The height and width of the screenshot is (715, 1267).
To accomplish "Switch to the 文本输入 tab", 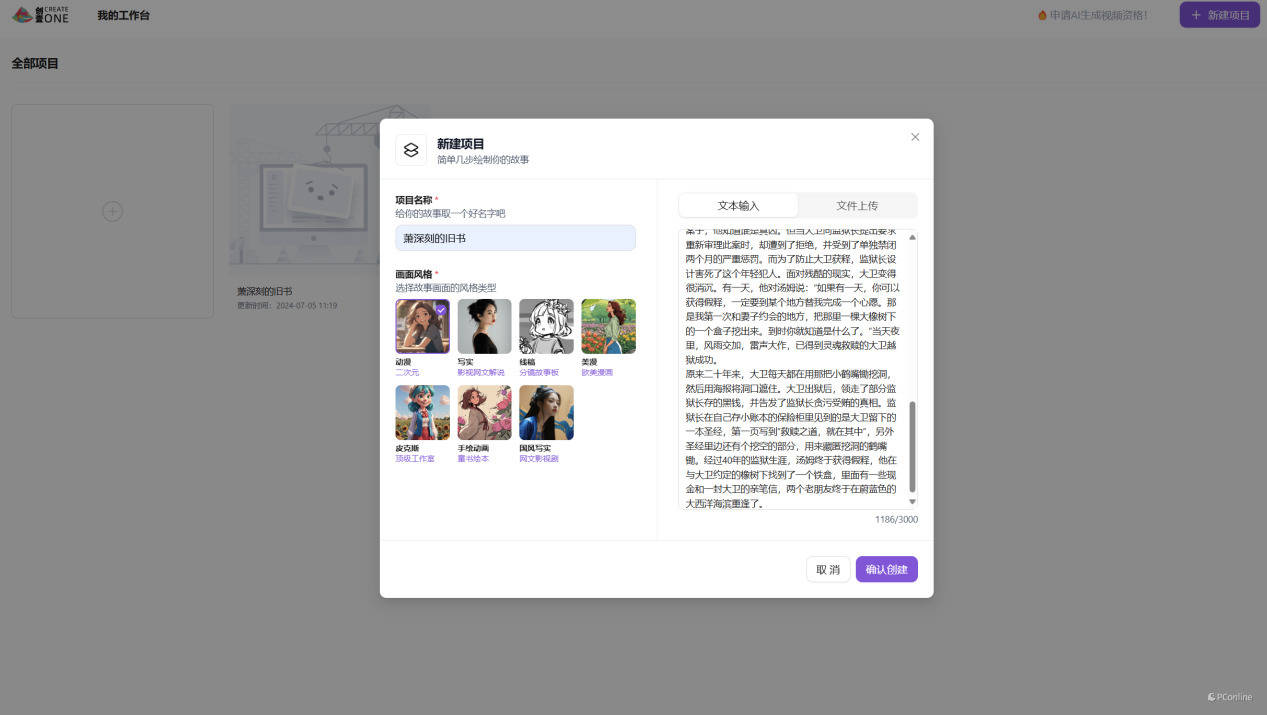I will (738, 205).
